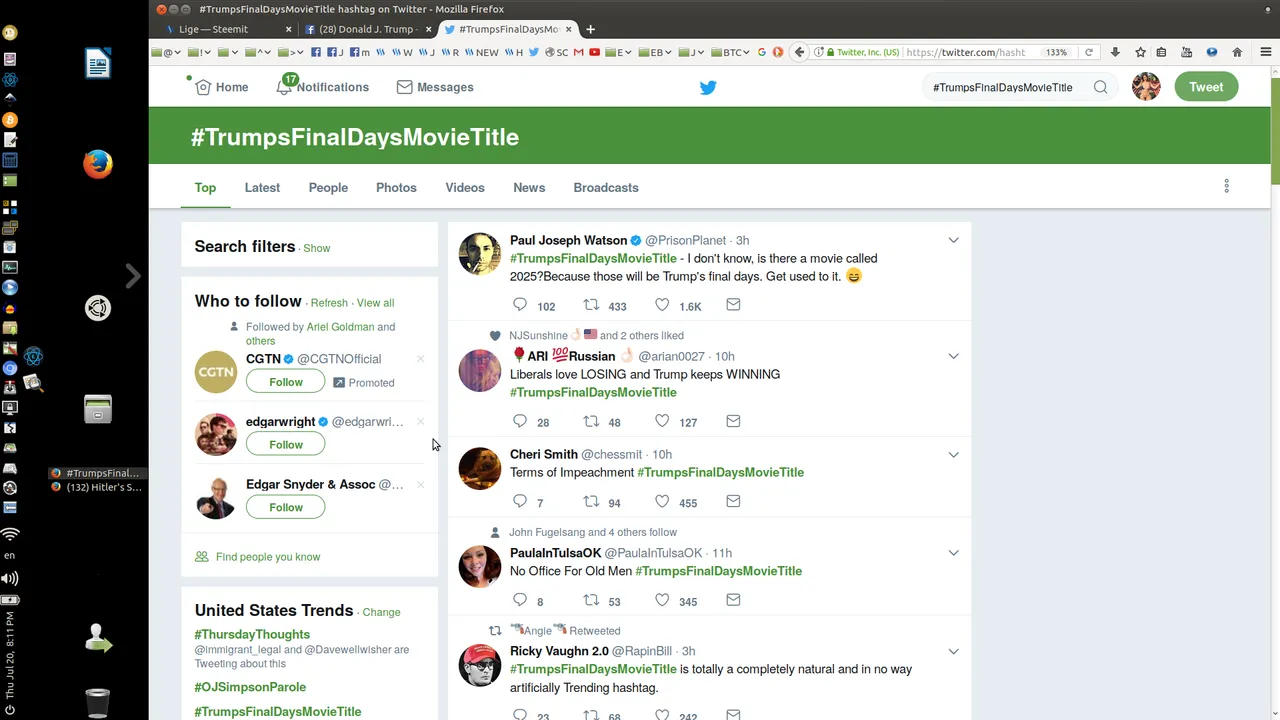Switch to the News tab

pyautogui.click(x=529, y=187)
